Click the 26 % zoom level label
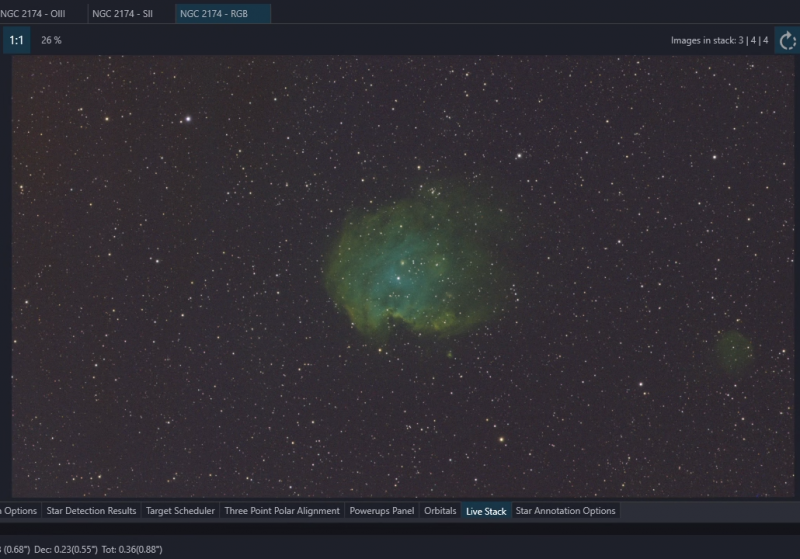800x559 pixels. (x=51, y=40)
